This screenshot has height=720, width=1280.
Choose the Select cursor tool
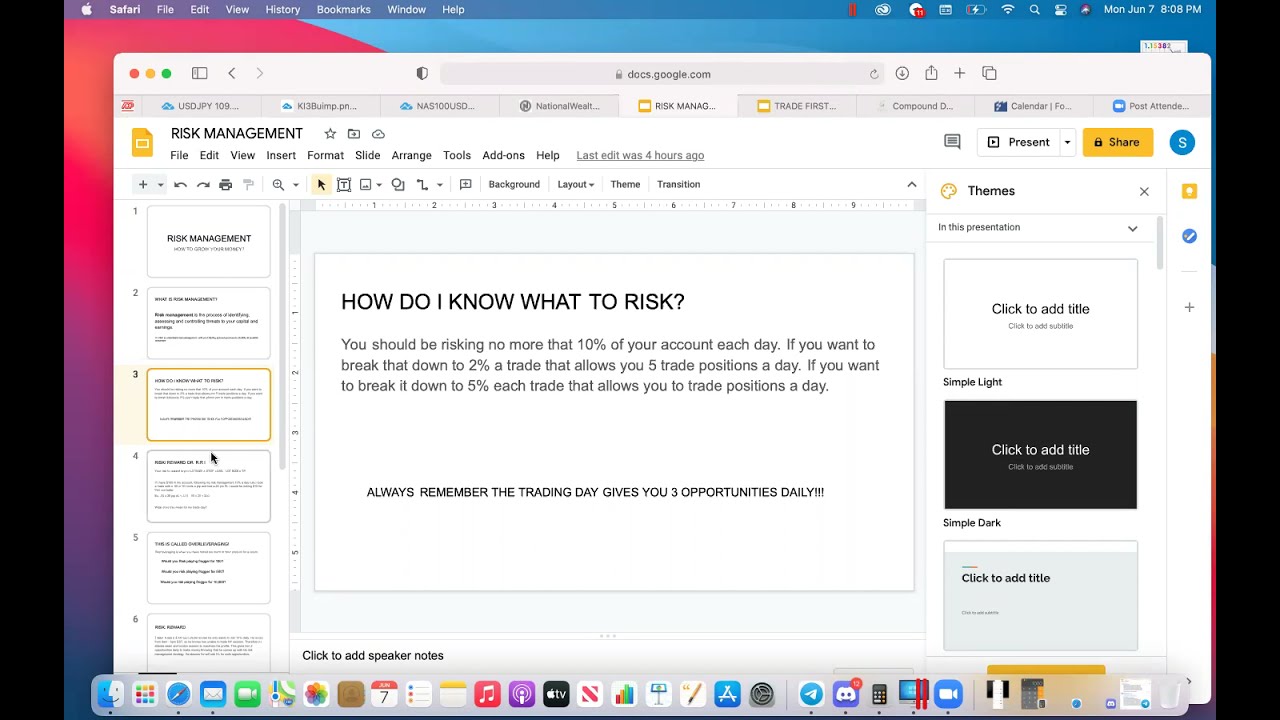tap(321, 184)
